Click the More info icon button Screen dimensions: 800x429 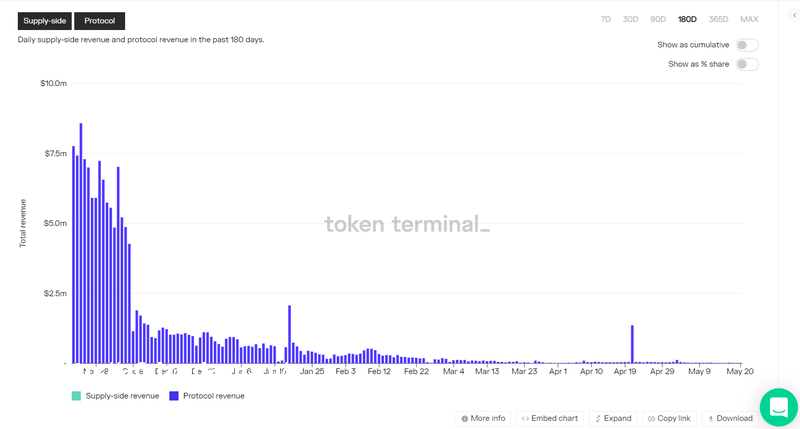[x=465, y=418]
